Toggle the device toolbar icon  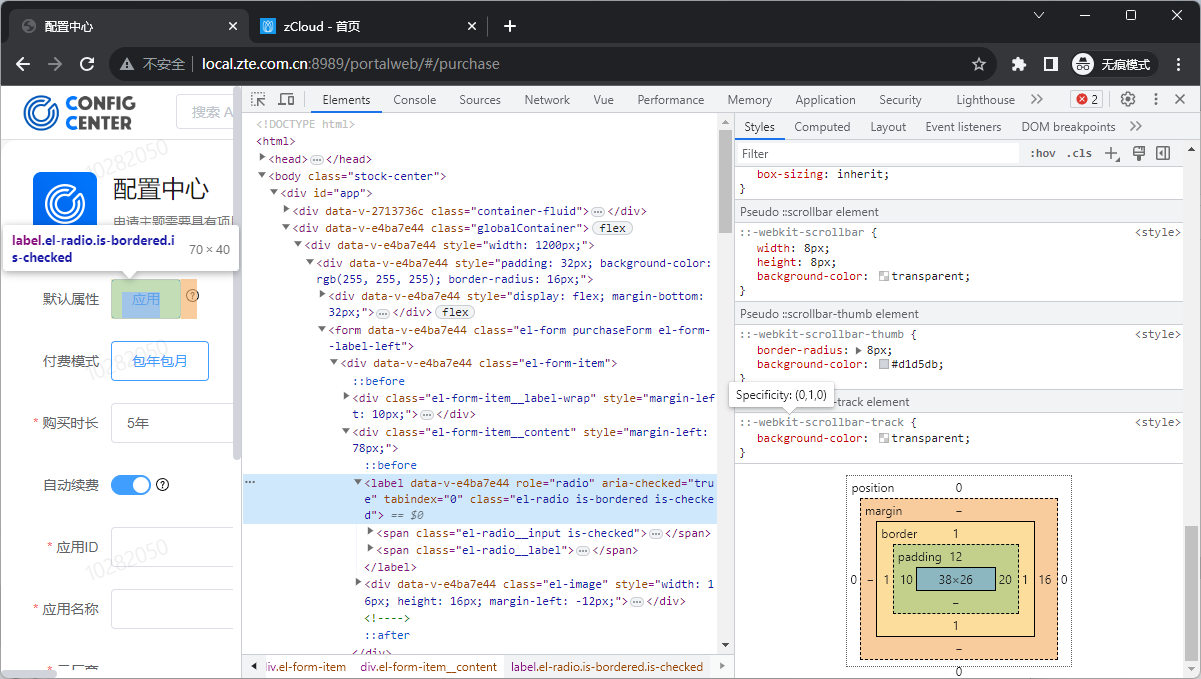click(286, 99)
